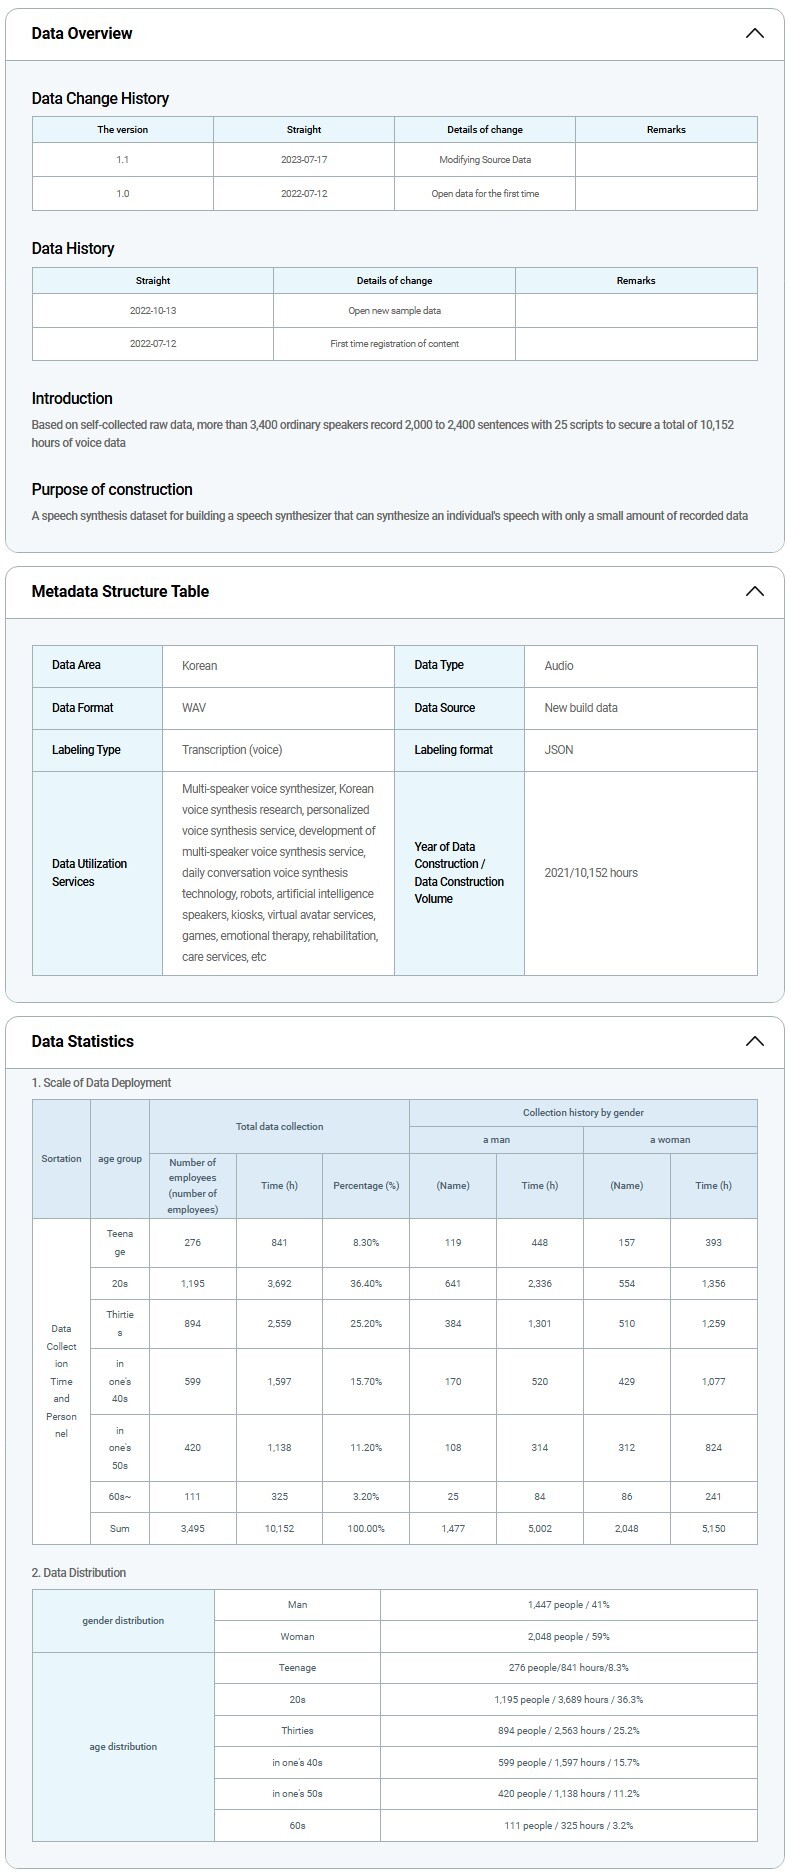The image size is (790, 1873).
Task: Click the Purpose of construction heading
Action: click(x=112, y=489)
